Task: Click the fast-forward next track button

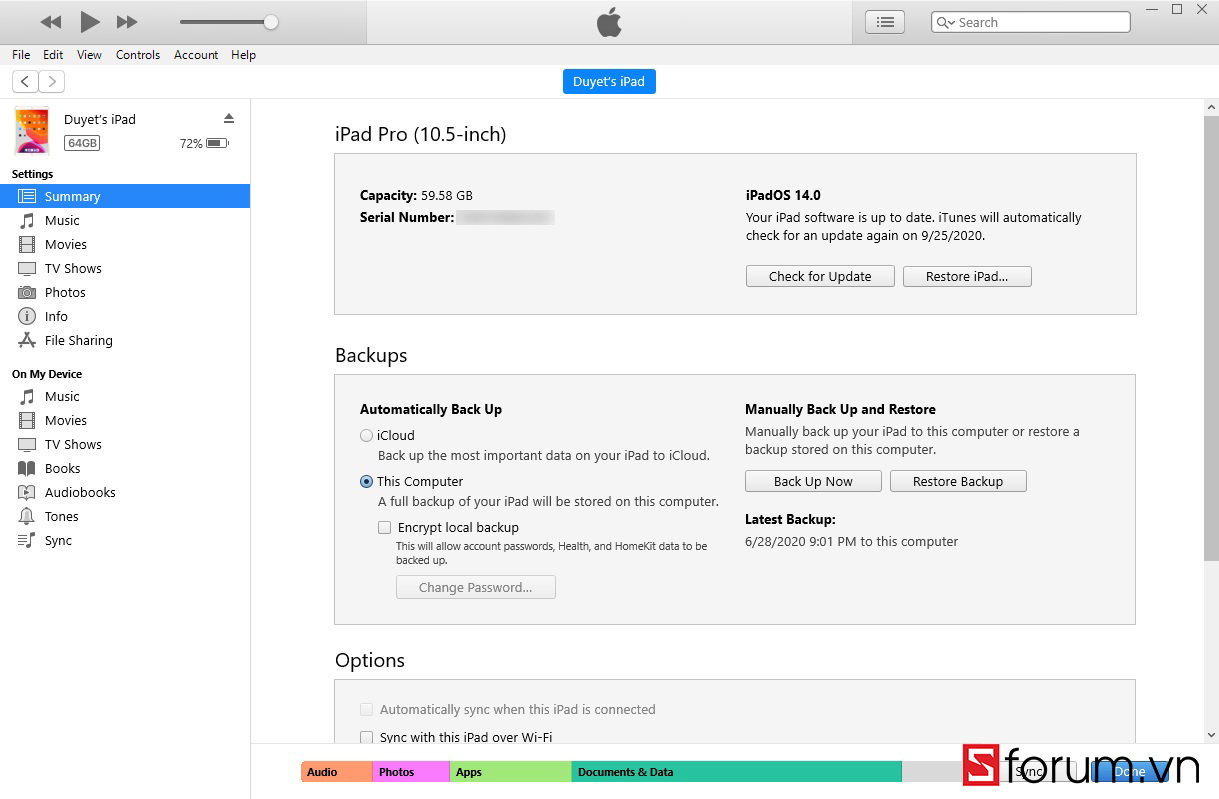Action: click(x=127, y=22)
